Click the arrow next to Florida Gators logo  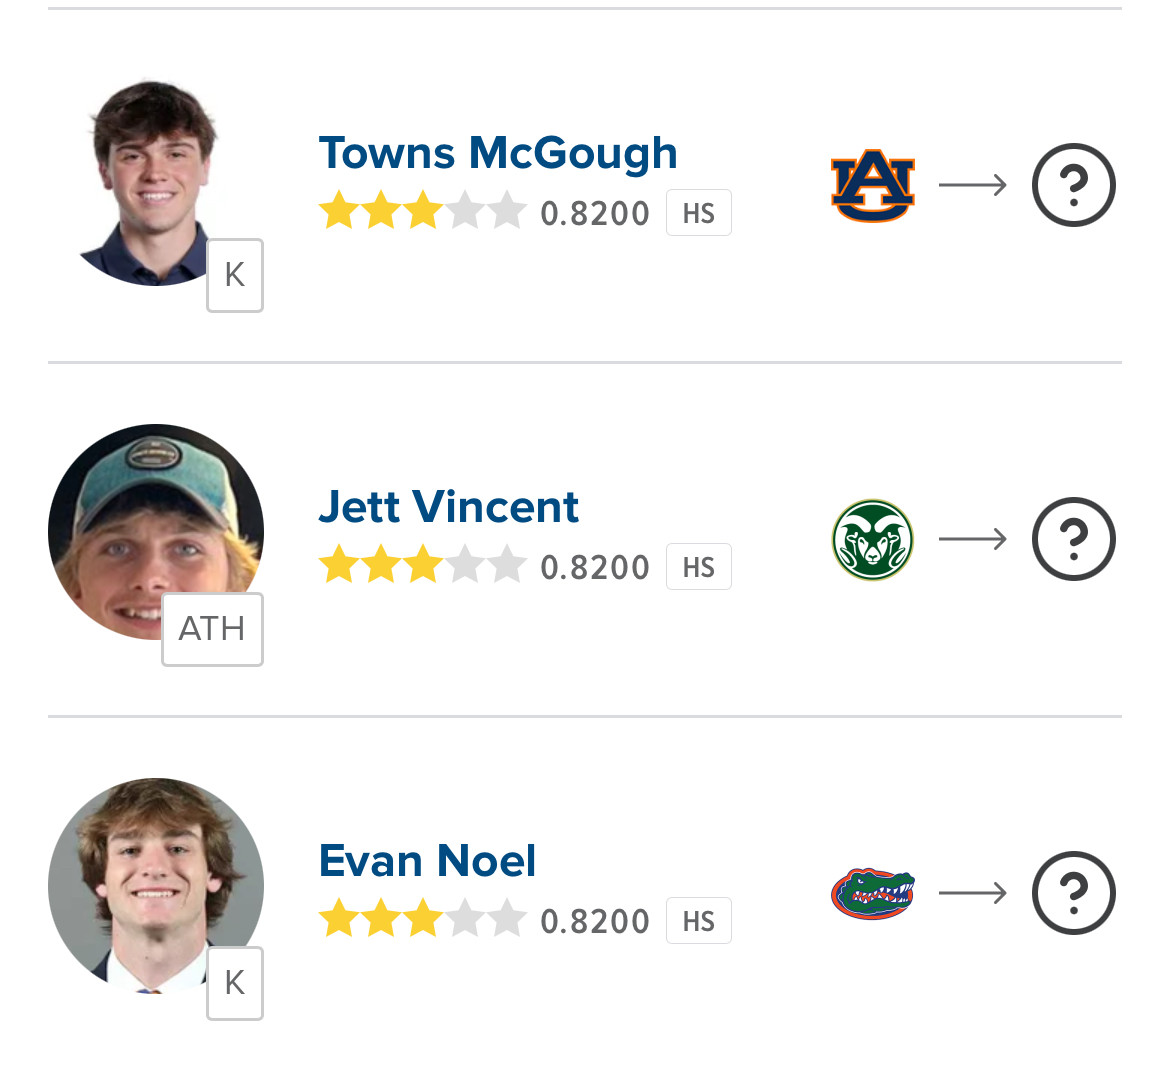click(x=972, y=893)
